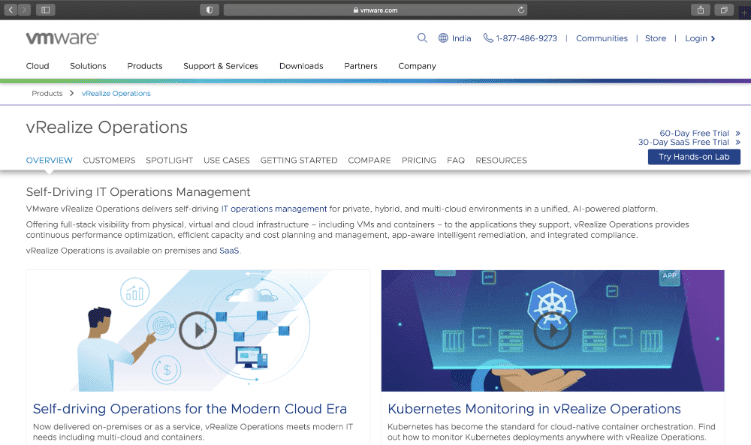Click the Safari back arrow button

[11, 10]
